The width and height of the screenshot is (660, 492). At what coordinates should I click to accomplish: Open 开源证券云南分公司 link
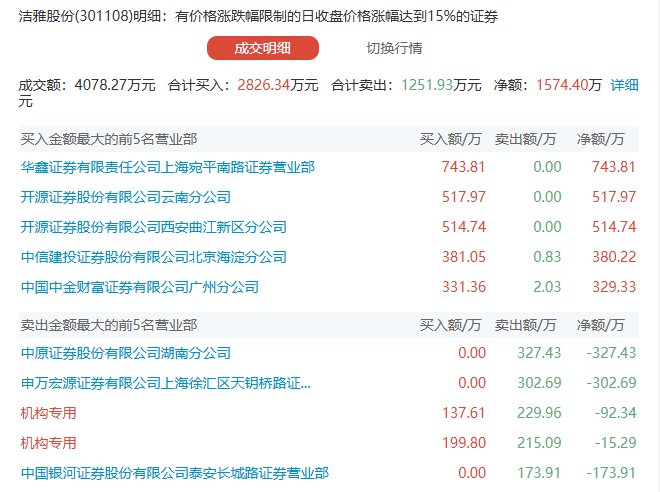(x=125, y=197)
